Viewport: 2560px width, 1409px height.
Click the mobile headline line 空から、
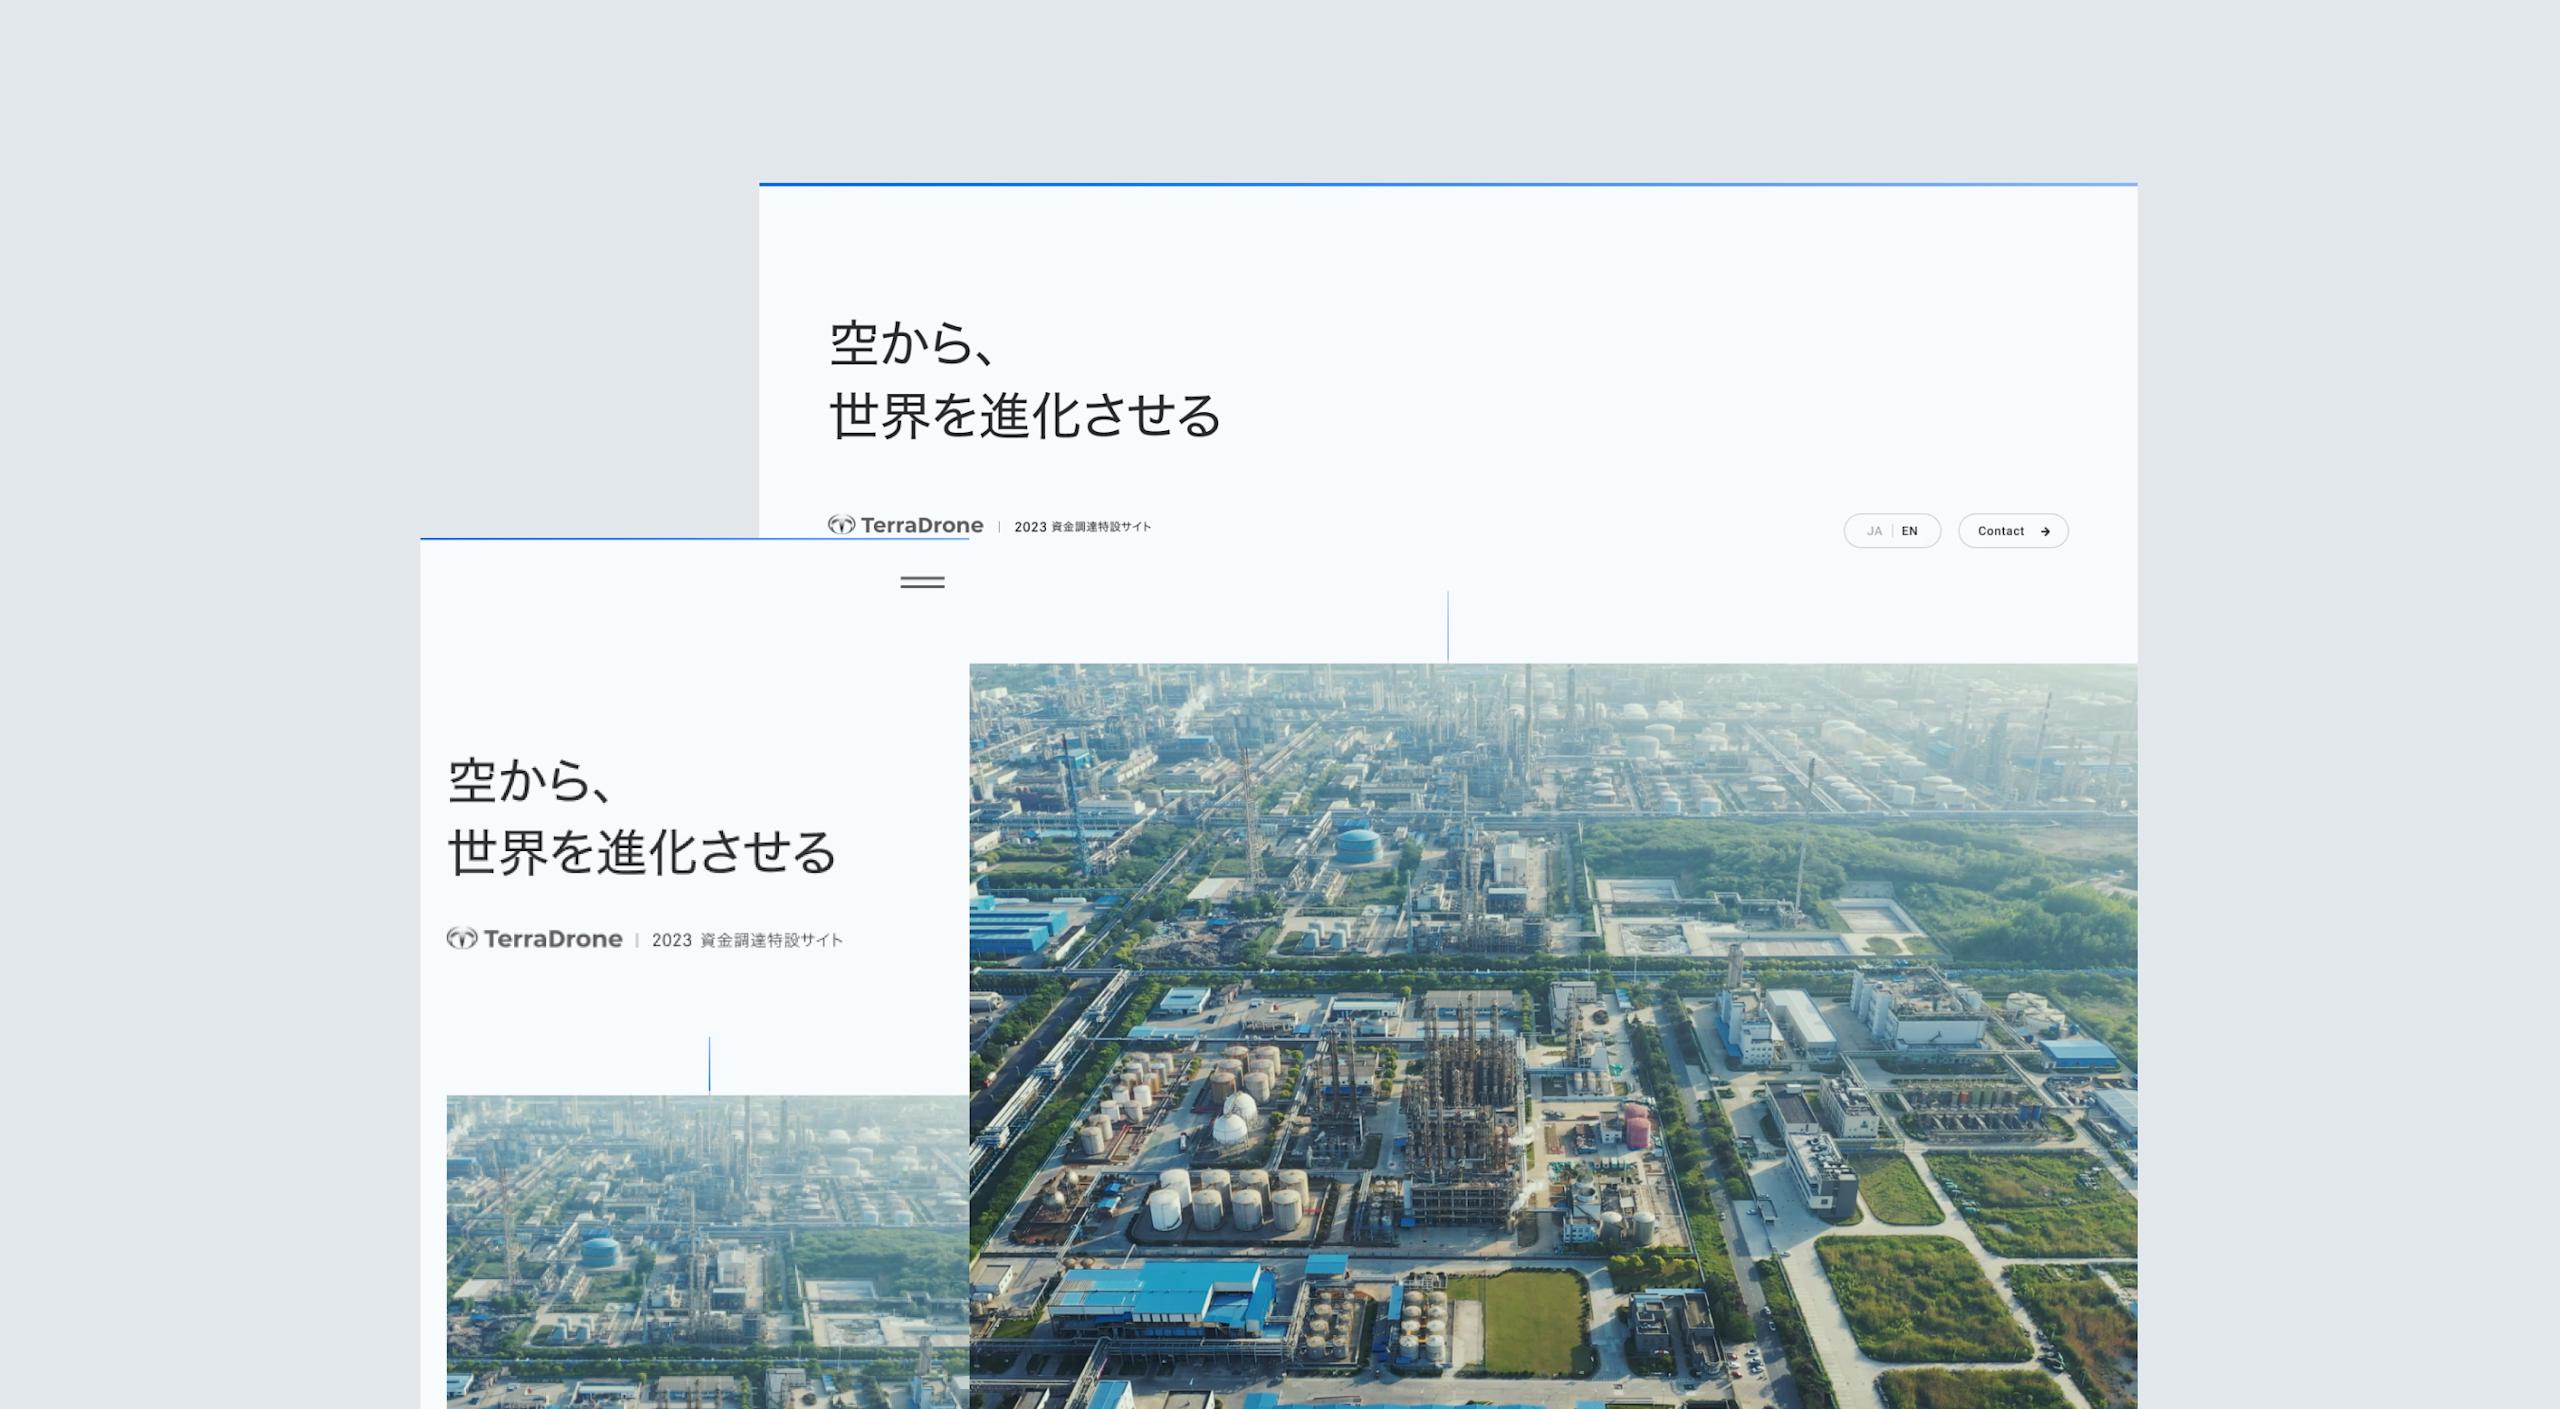click(x=529, y=780)
